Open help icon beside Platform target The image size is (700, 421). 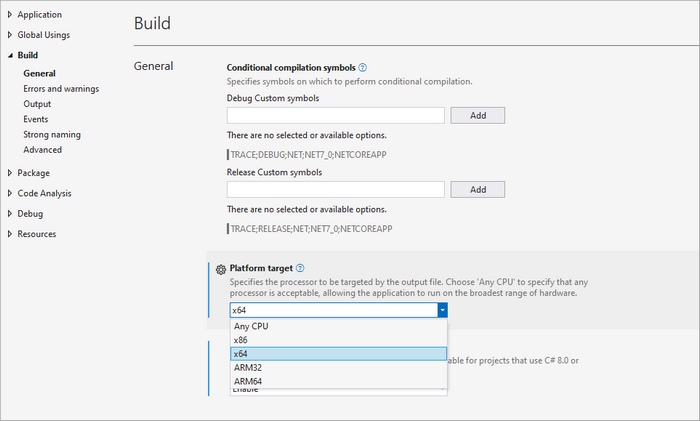point(300,268)
